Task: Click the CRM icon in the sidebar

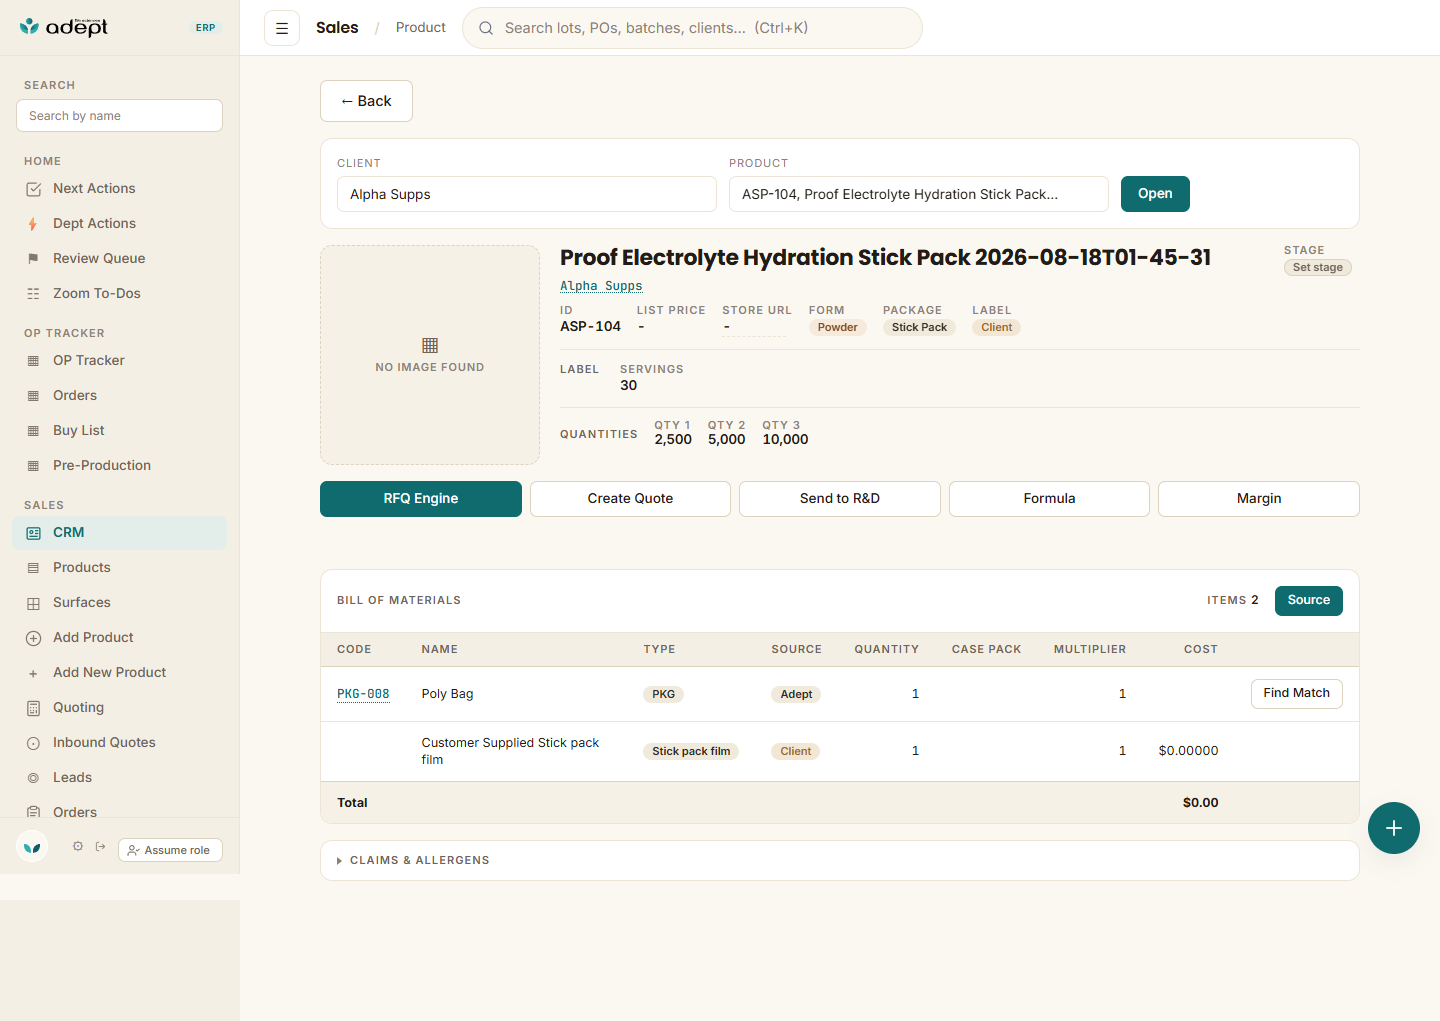Action: (x=33, y=533)
